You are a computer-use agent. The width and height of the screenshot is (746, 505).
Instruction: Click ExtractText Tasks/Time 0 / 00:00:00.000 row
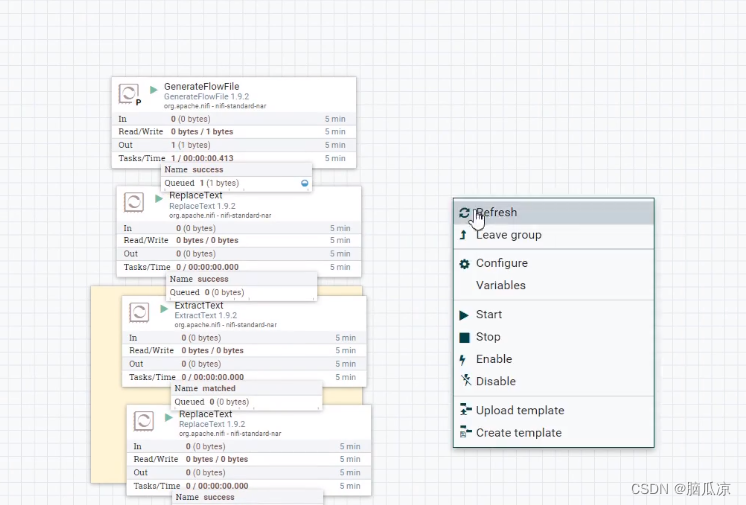[245, 377]
